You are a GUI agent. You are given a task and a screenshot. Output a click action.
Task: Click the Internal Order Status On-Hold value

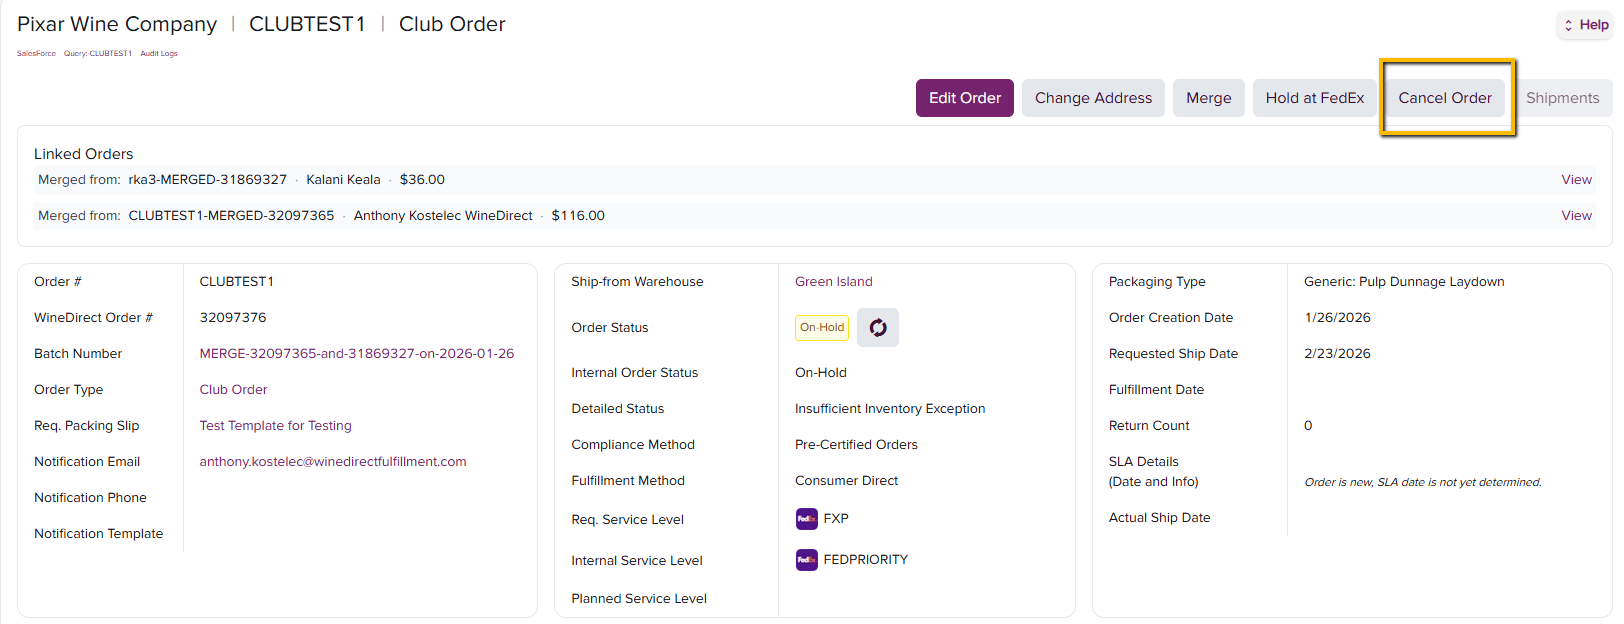tap(821, 373)
